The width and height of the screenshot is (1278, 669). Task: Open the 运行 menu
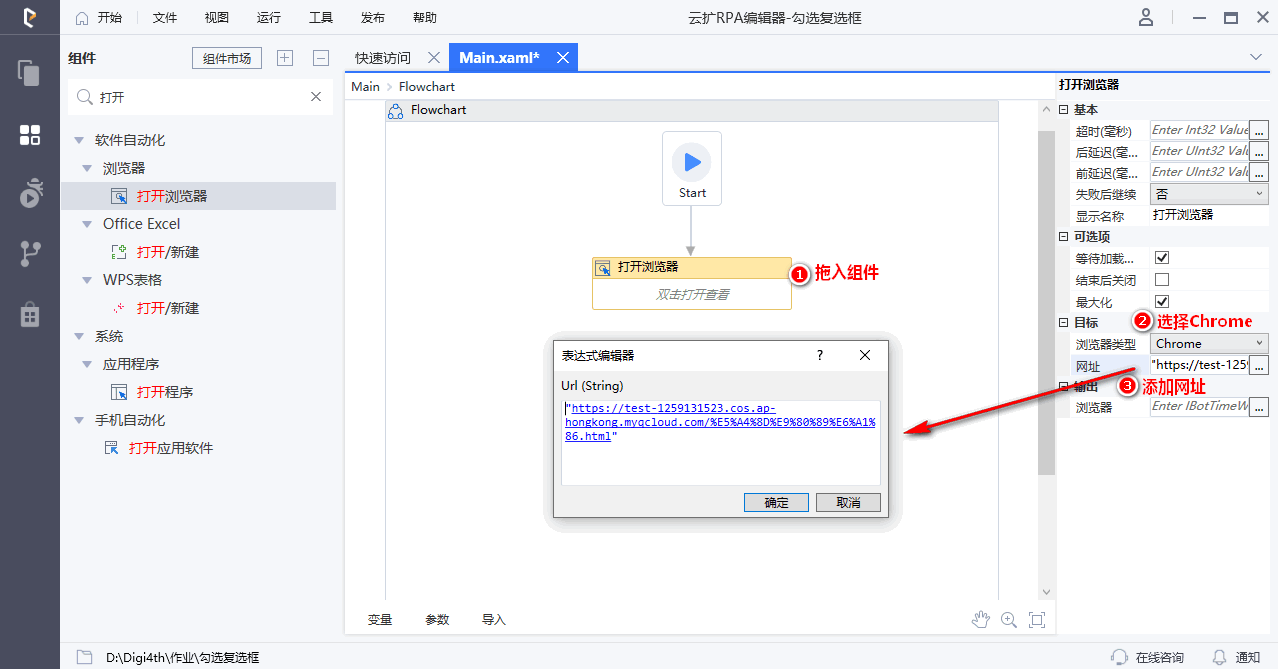268,18
